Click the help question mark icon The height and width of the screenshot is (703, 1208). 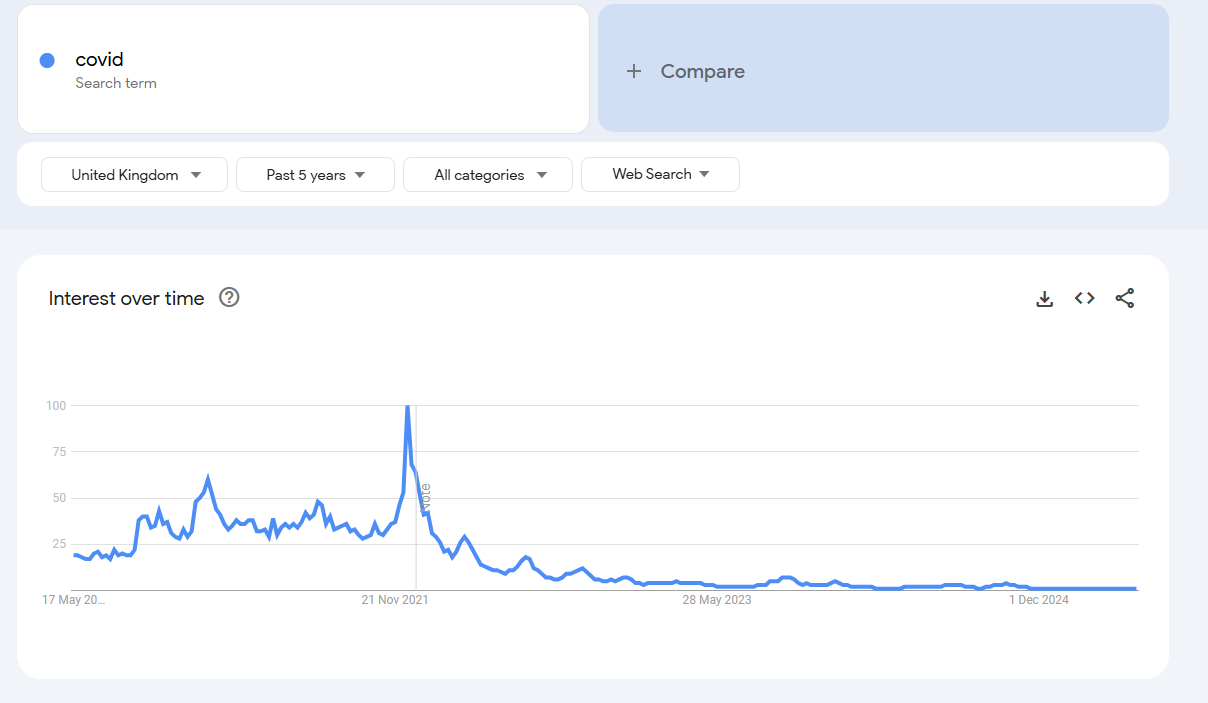[x=229, y=297]
